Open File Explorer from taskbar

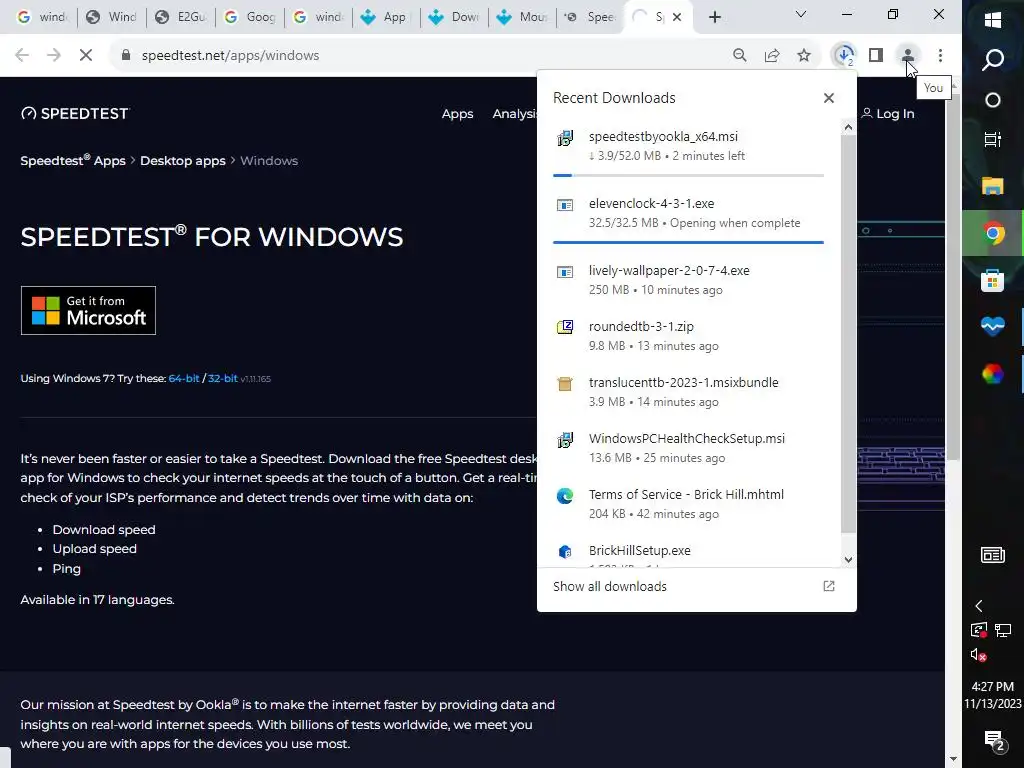pos(993,186)
